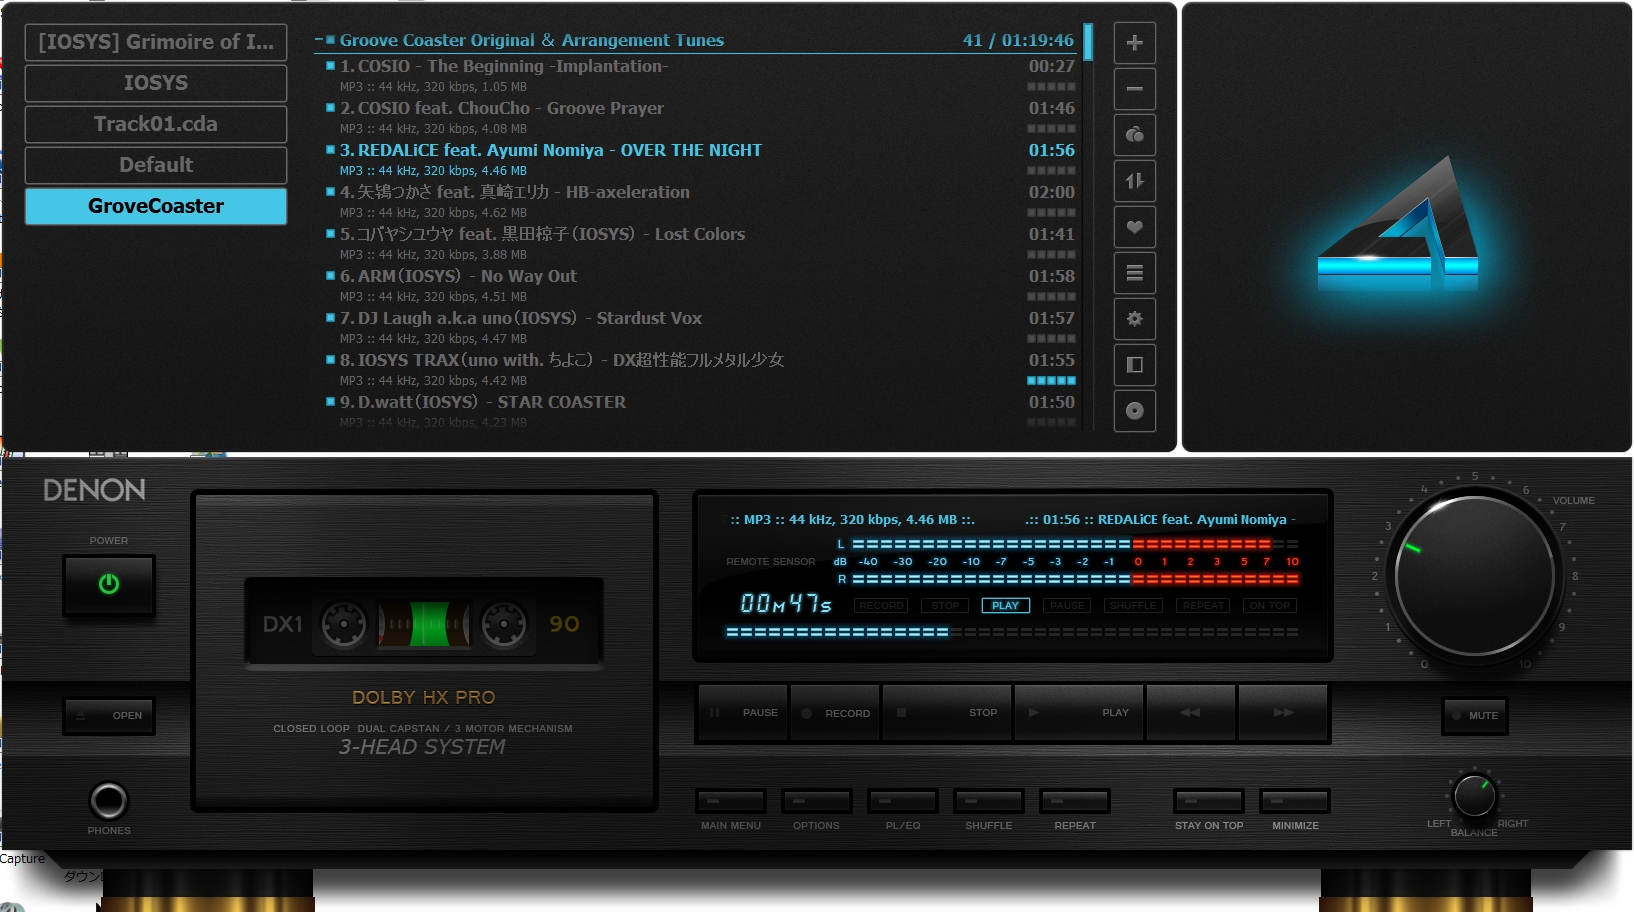Set rating marks on track 8 row
1634x912 pixels.
click(x=1052, y=381)
